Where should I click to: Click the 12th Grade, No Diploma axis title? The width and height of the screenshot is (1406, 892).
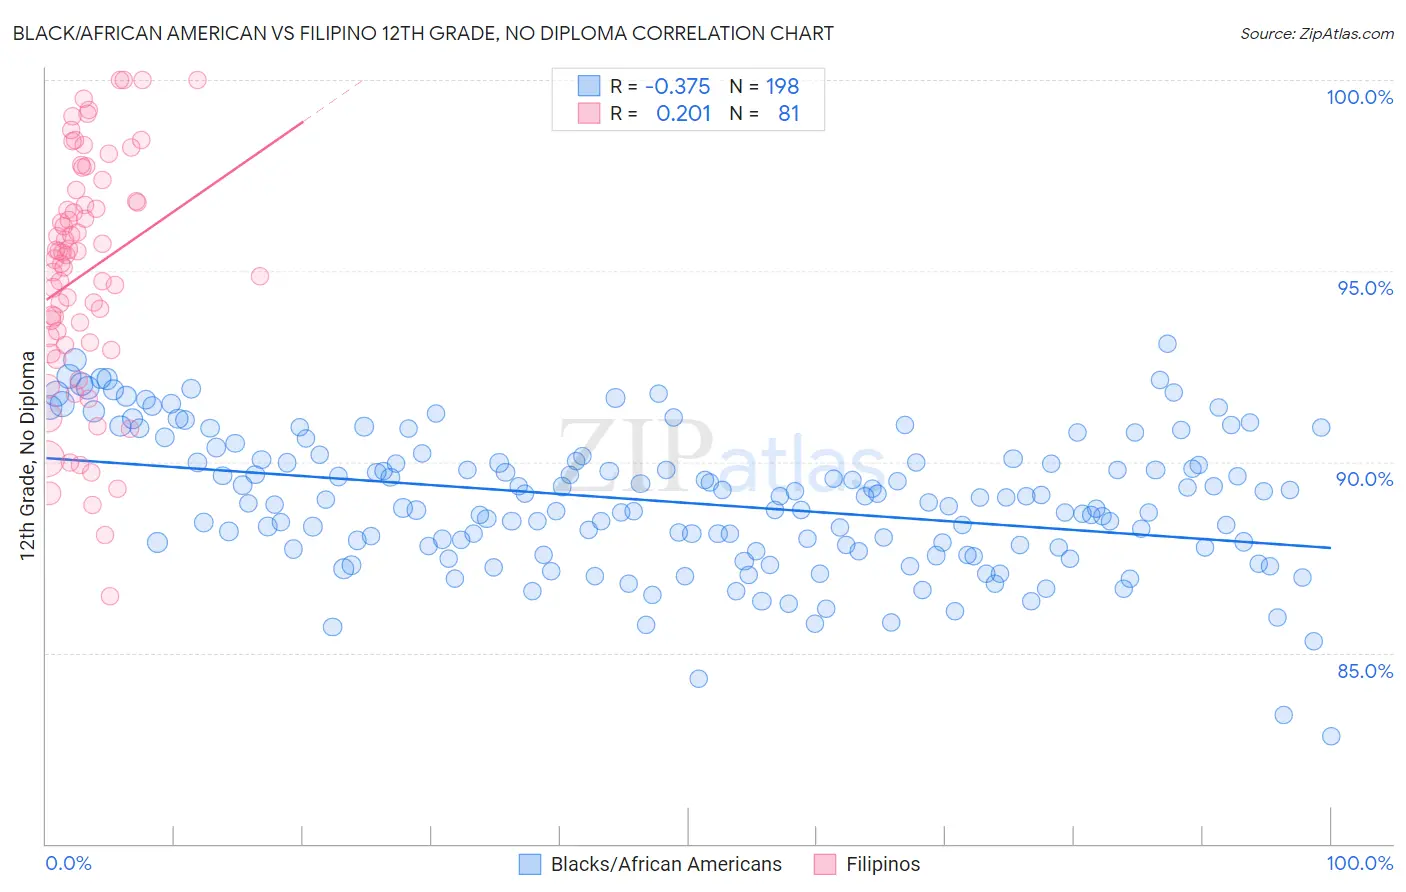pos(28,455)
